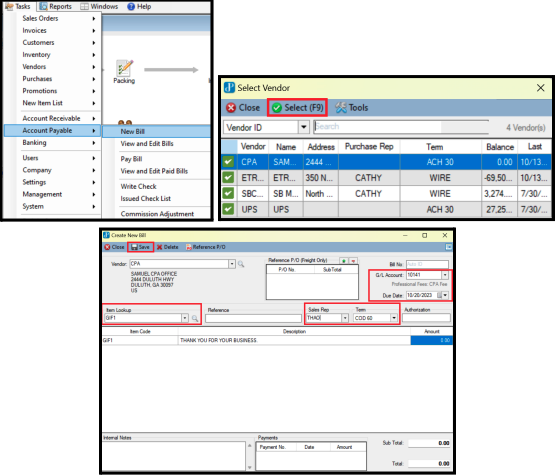Viewport: 555px width, 476px height.
Task: Click the Bill No field
Action: pyautogui.click(x=427, y=264)
